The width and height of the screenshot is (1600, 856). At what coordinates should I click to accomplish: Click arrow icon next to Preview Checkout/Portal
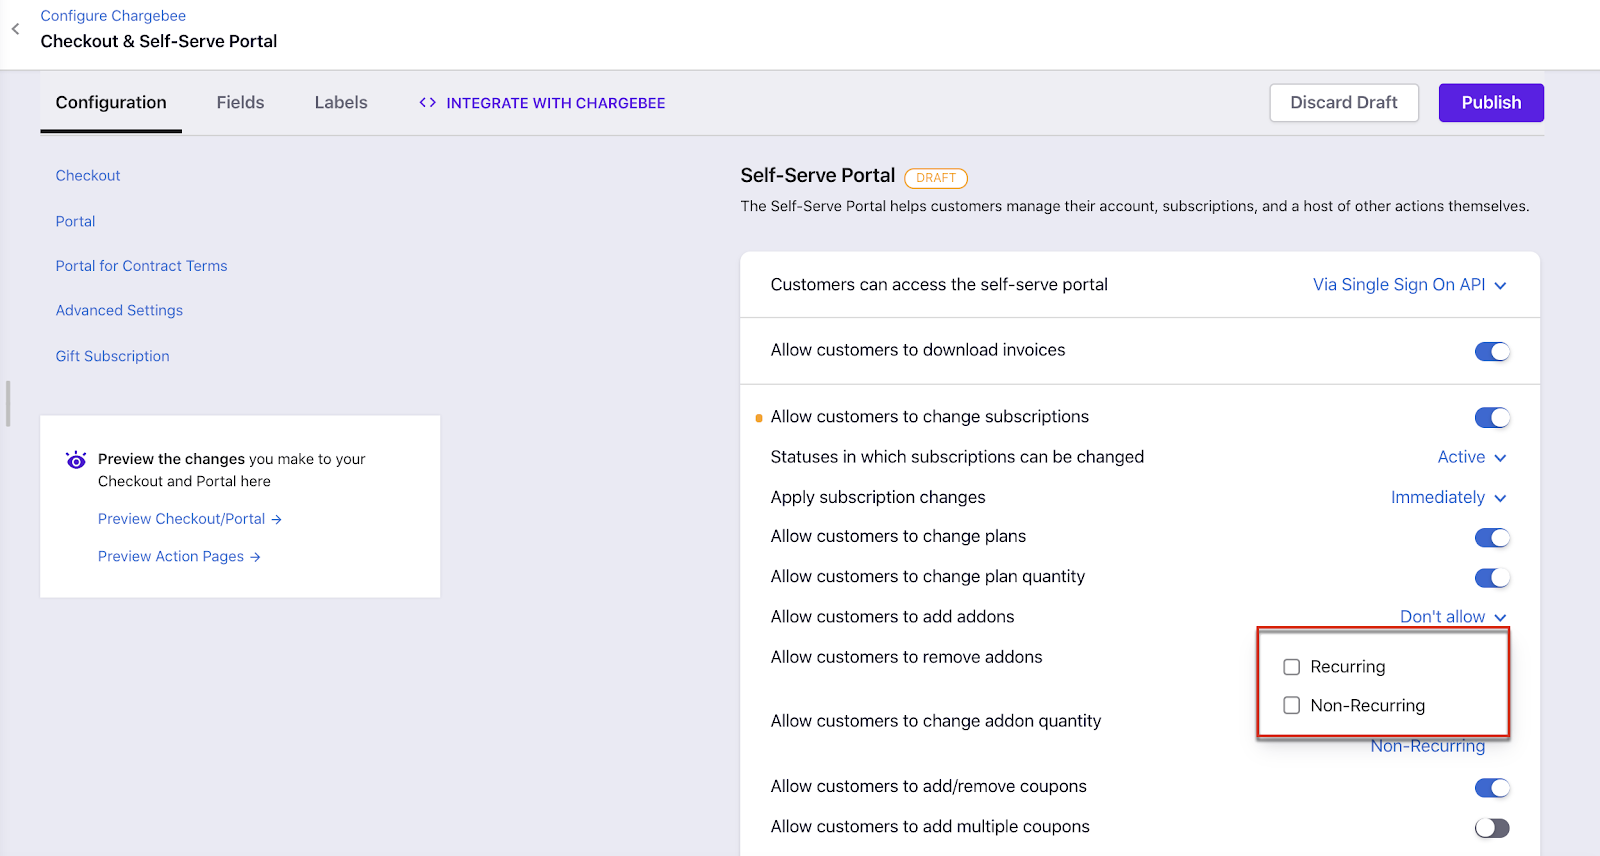[x=277, y=520]
